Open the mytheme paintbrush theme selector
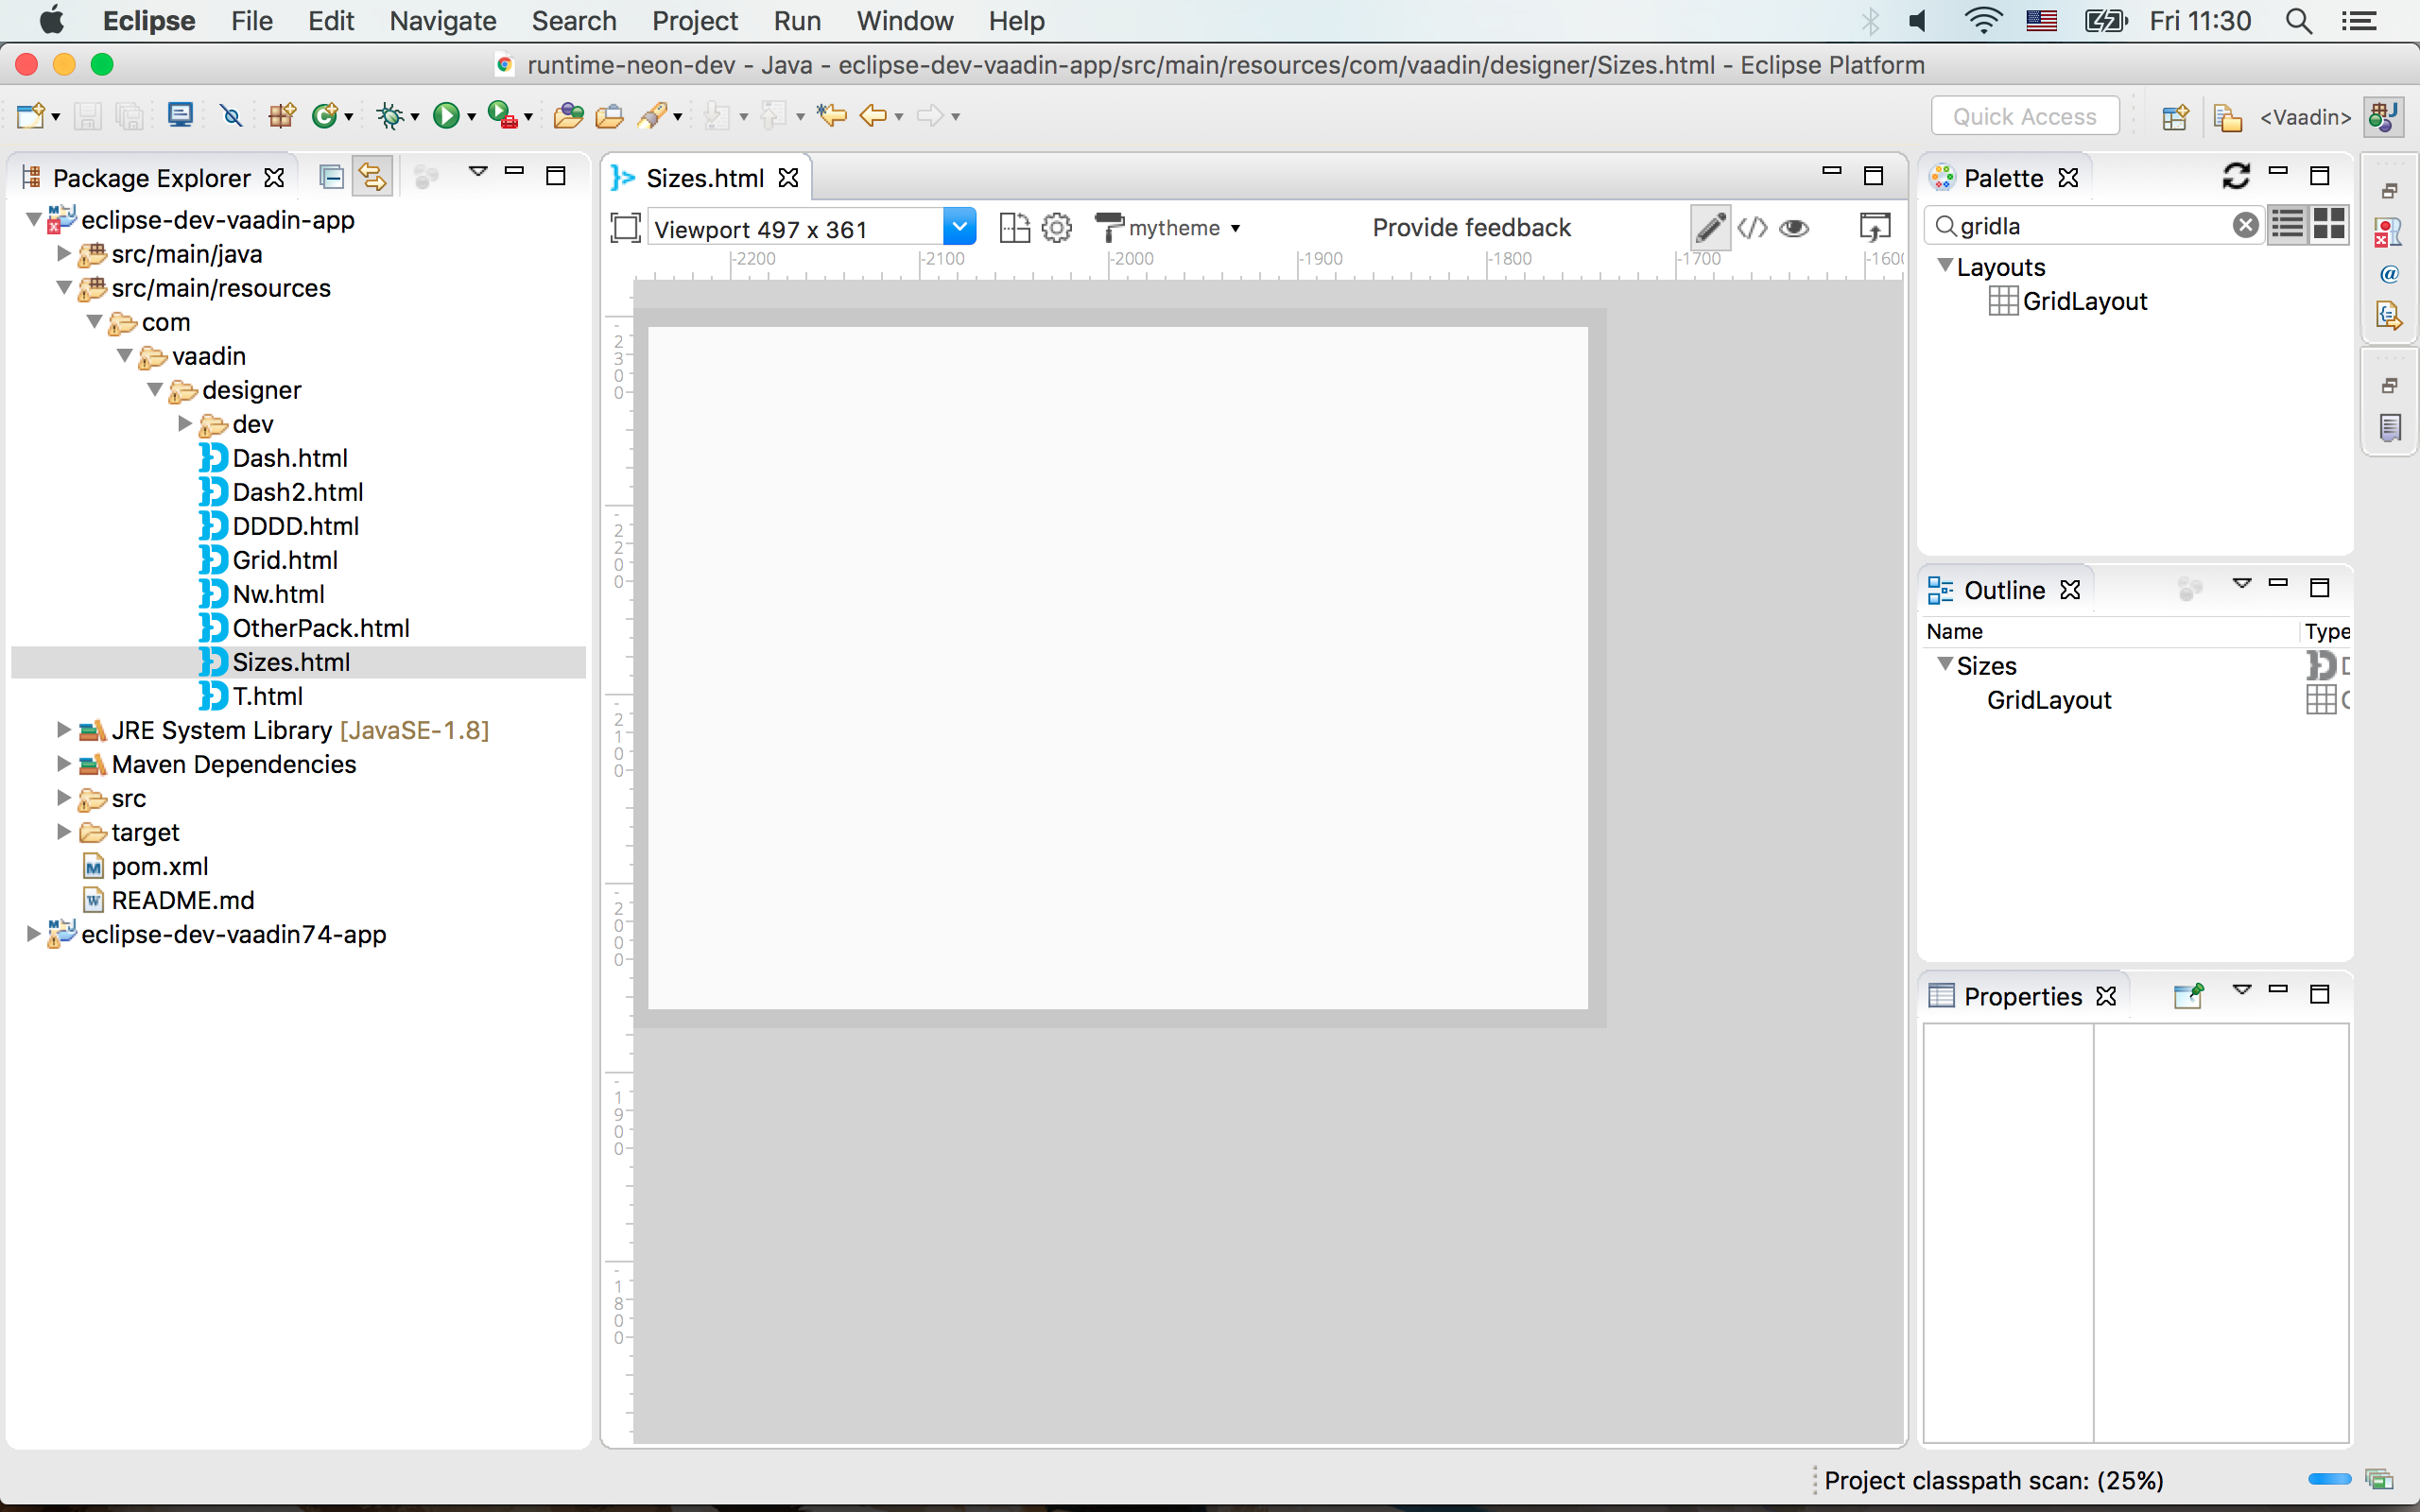The width and height of the screenshot is (2420, 1512). click(1168, 228)
